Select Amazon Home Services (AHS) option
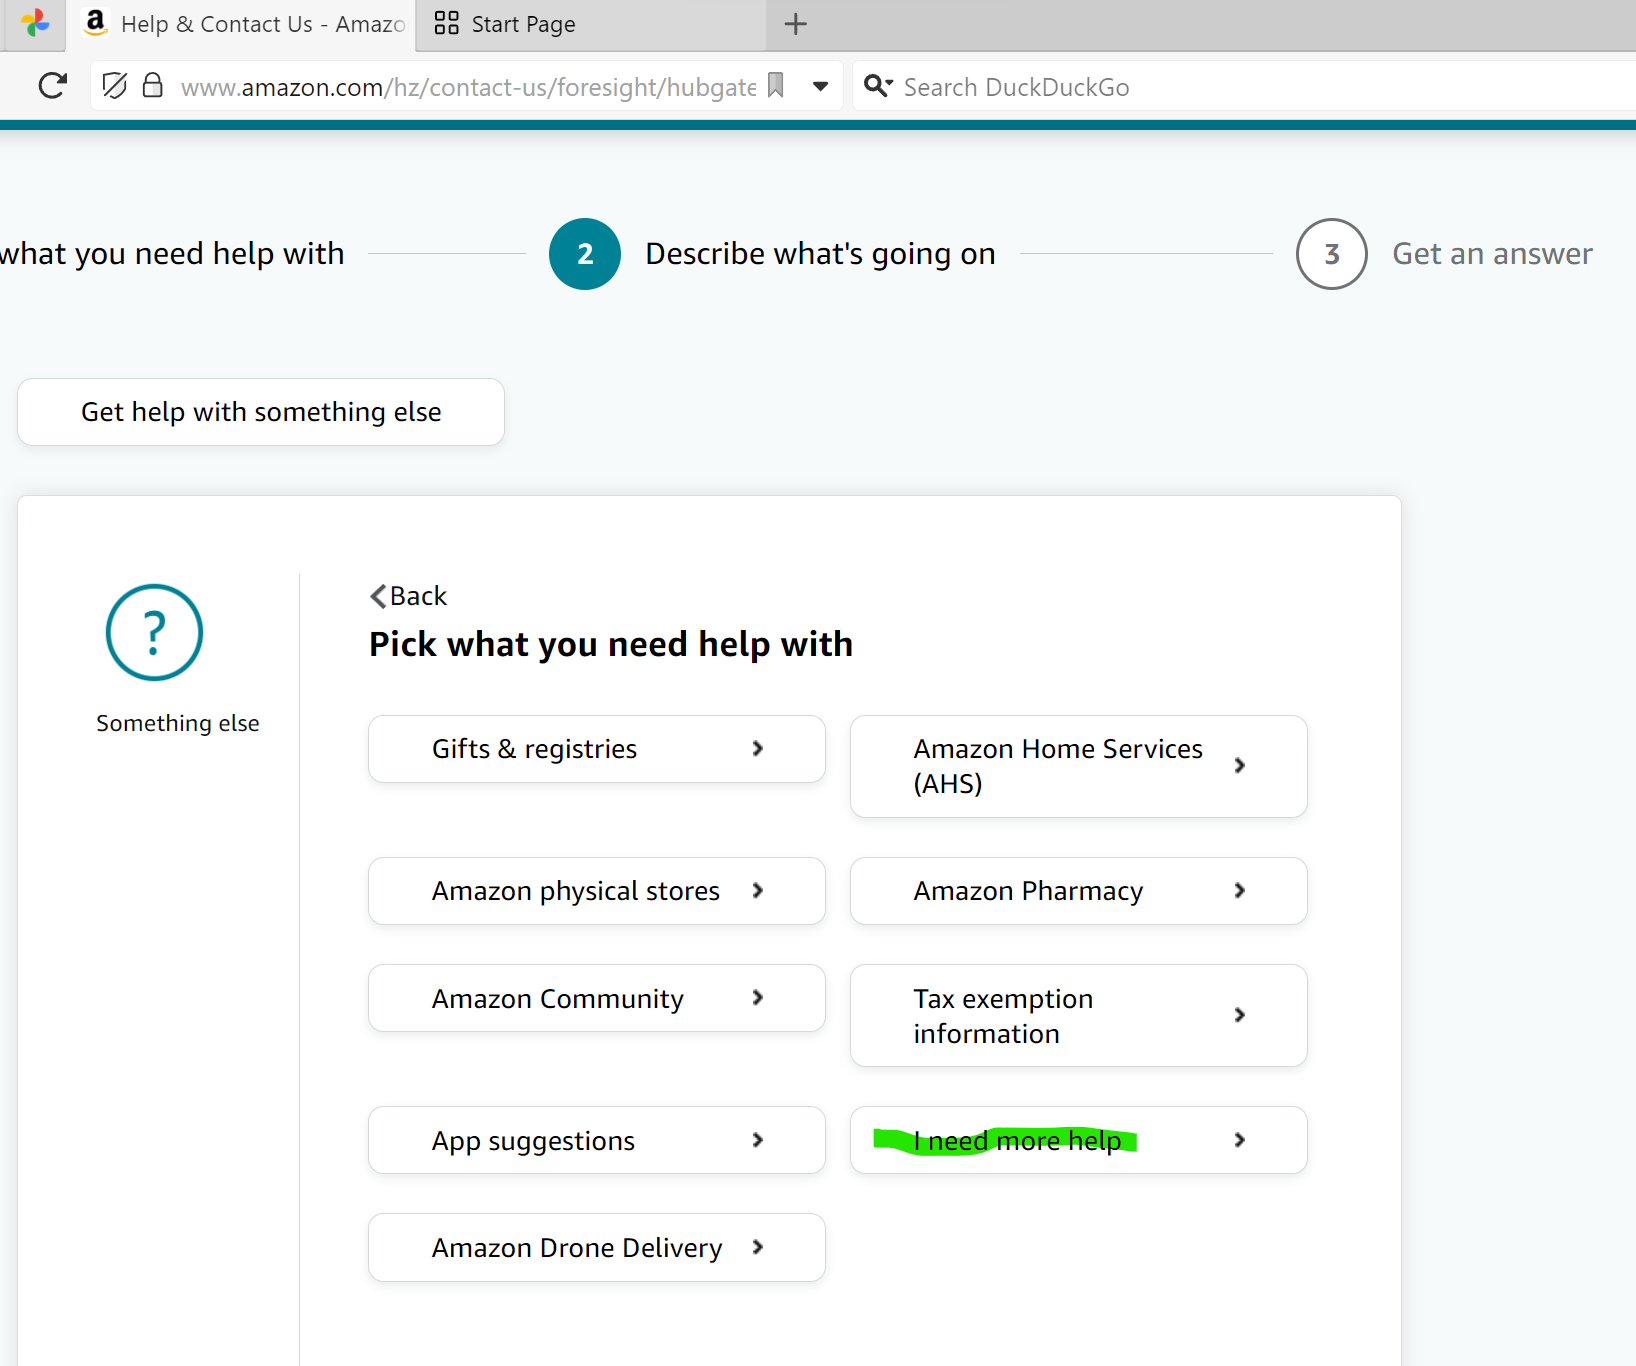1636x1366 pixels. (x=1079, y=766)
